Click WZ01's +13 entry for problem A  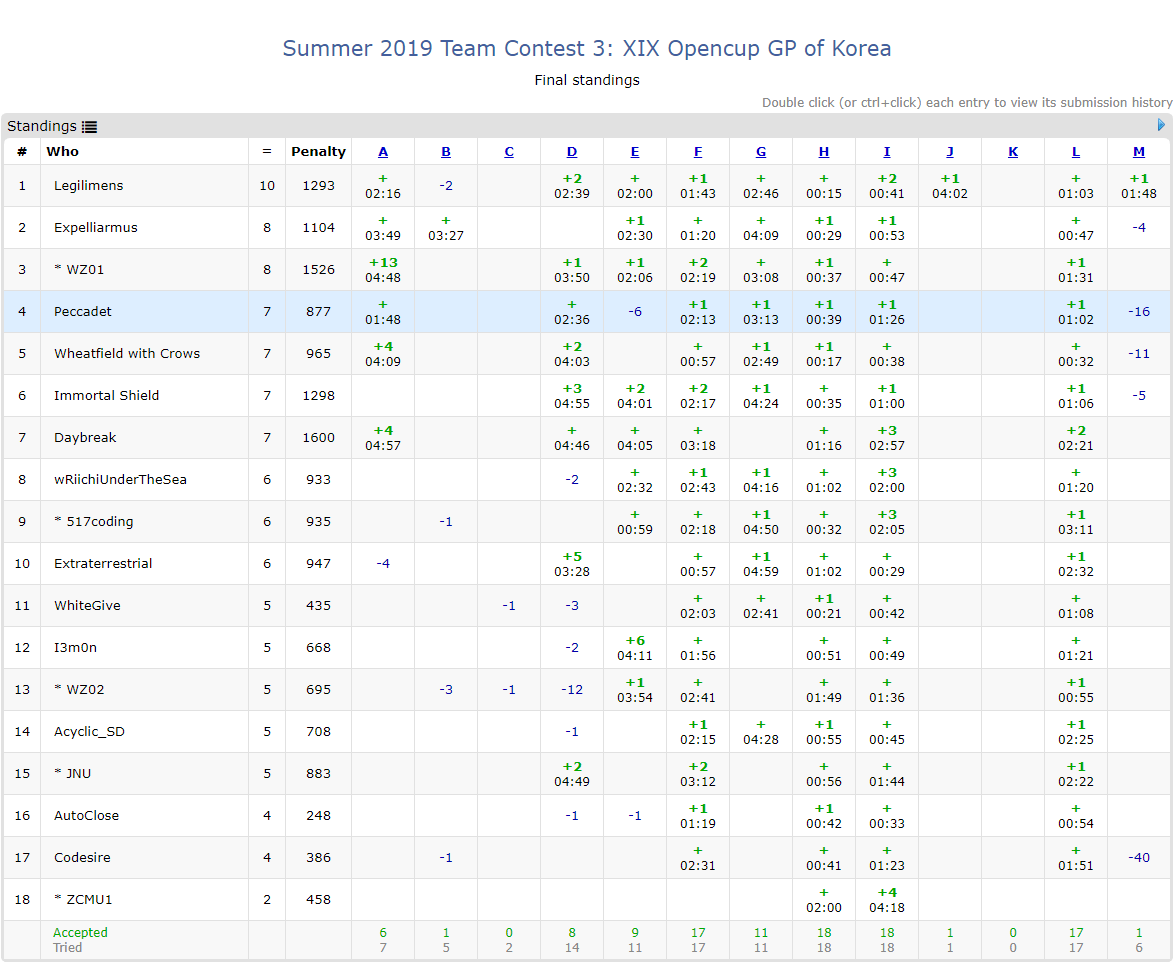pos(383,270)
